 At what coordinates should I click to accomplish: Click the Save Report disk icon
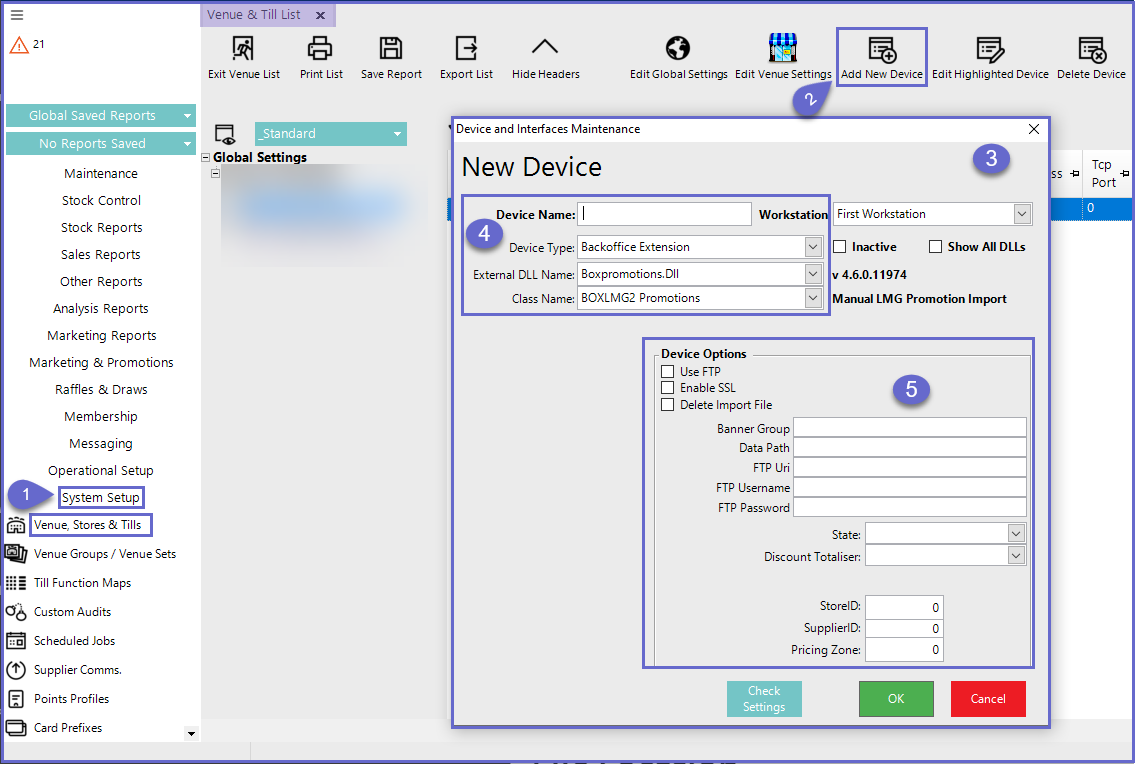pos(391,48)
